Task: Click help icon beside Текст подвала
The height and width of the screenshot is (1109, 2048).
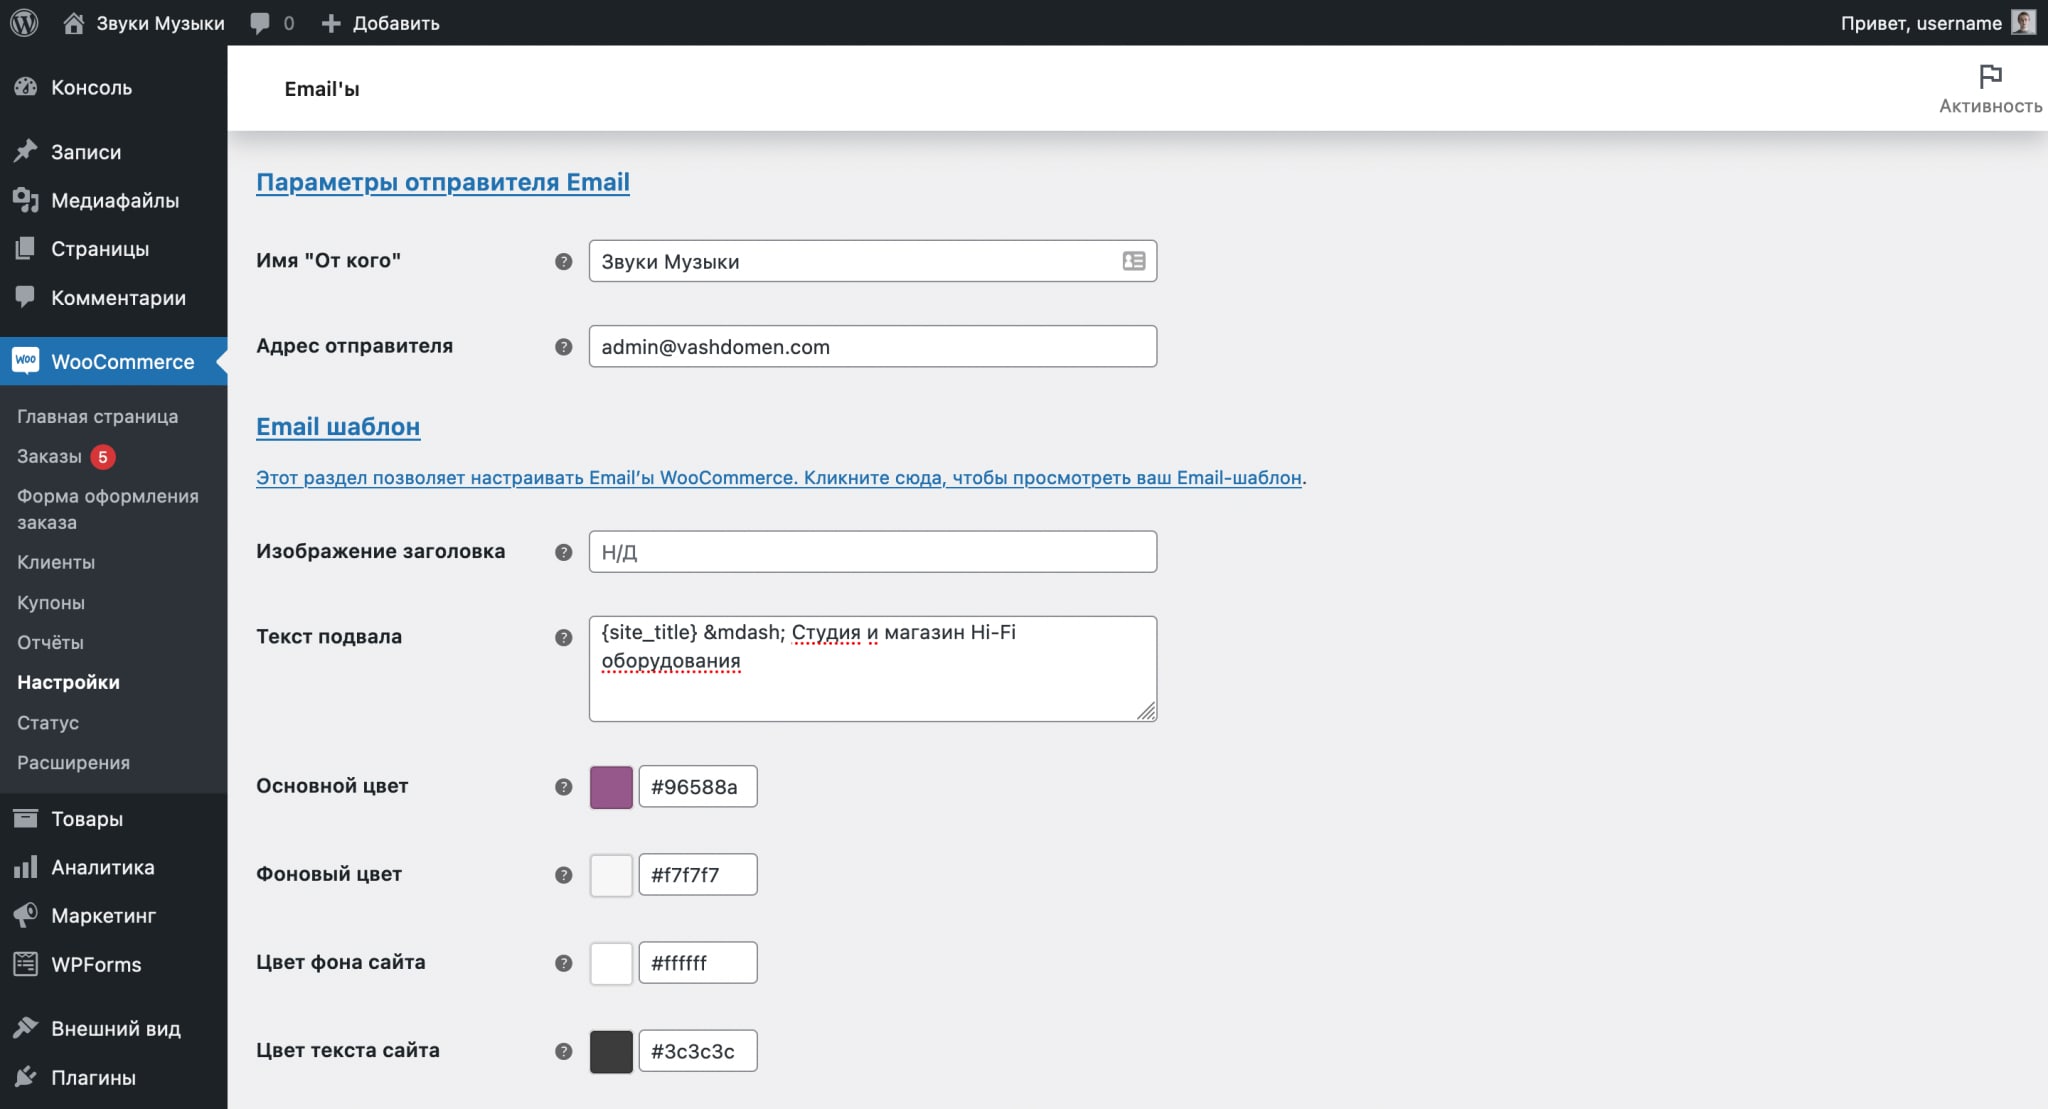Action: [564, 637]
